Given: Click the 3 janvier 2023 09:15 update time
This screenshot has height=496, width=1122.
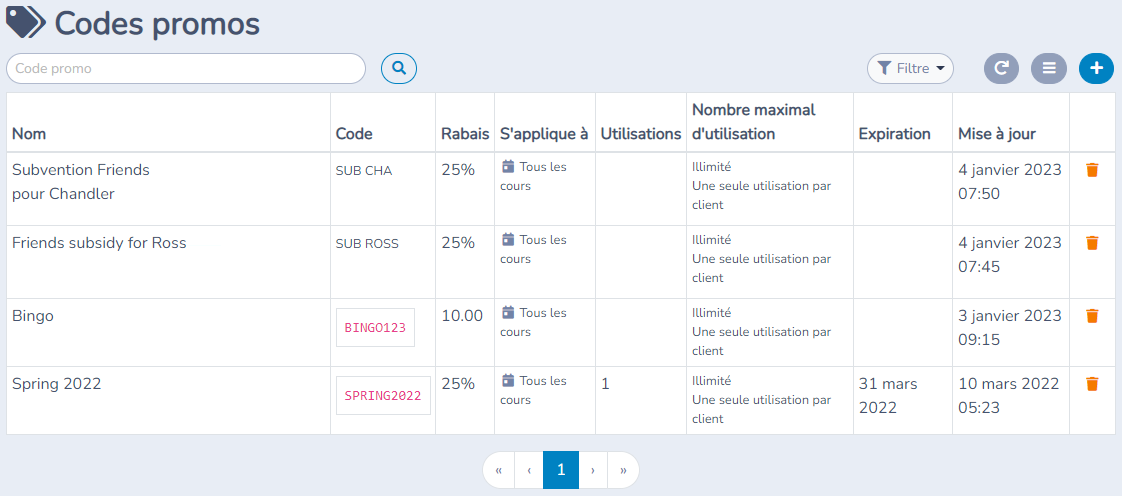Looking at the screenshot, I should tap(1010, 328).
